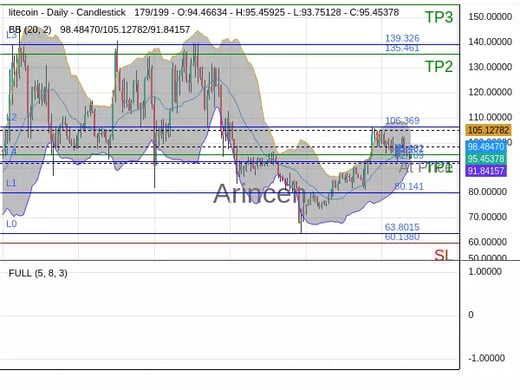Click the purple 91.84157 price tag
The image size is (520, 390).
tap(486, 171)
